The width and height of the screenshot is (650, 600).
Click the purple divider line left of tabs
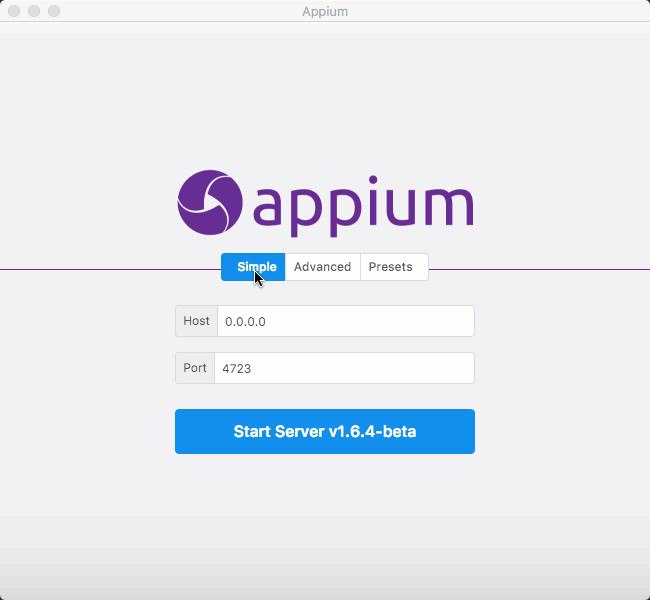click(x=110, y=270)
